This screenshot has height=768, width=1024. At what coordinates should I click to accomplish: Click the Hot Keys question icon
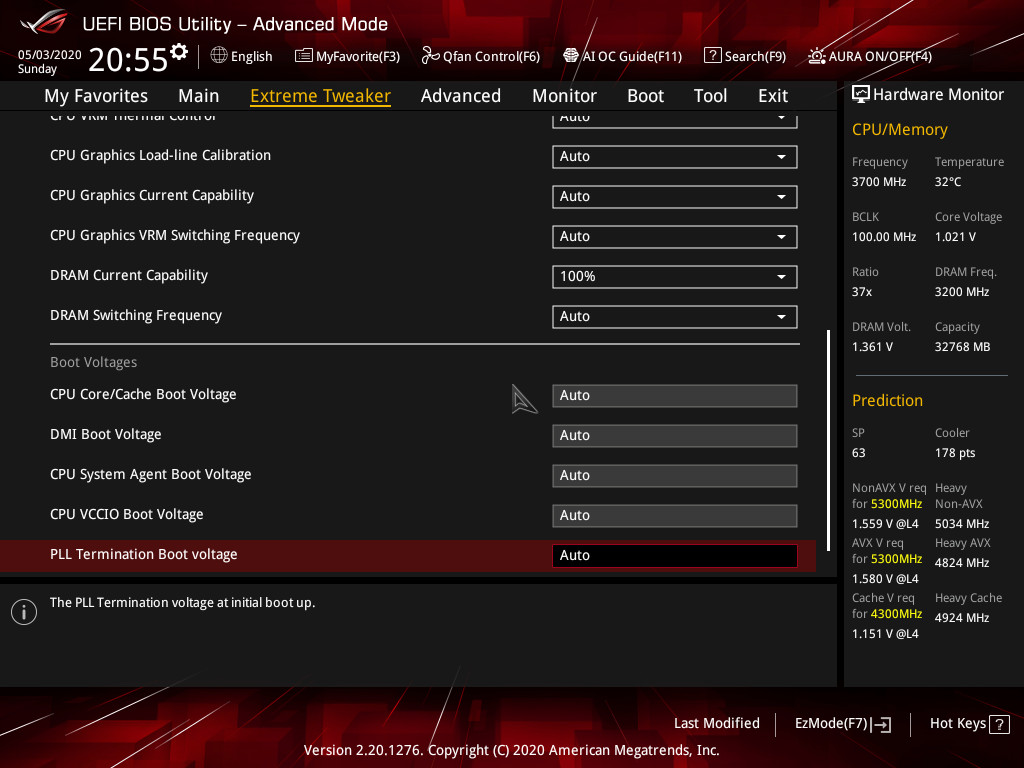tap(999, 724)
